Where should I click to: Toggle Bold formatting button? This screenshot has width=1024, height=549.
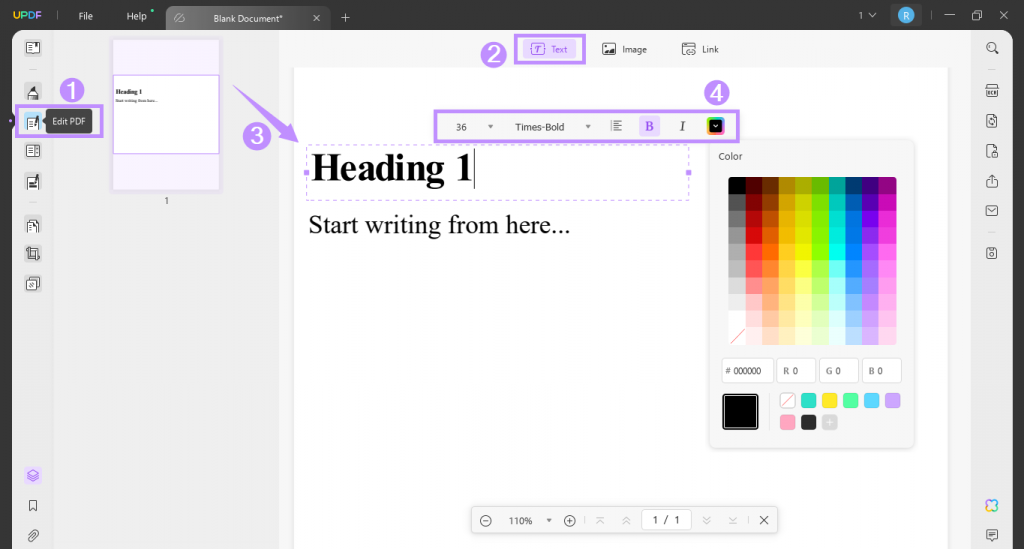649,127
